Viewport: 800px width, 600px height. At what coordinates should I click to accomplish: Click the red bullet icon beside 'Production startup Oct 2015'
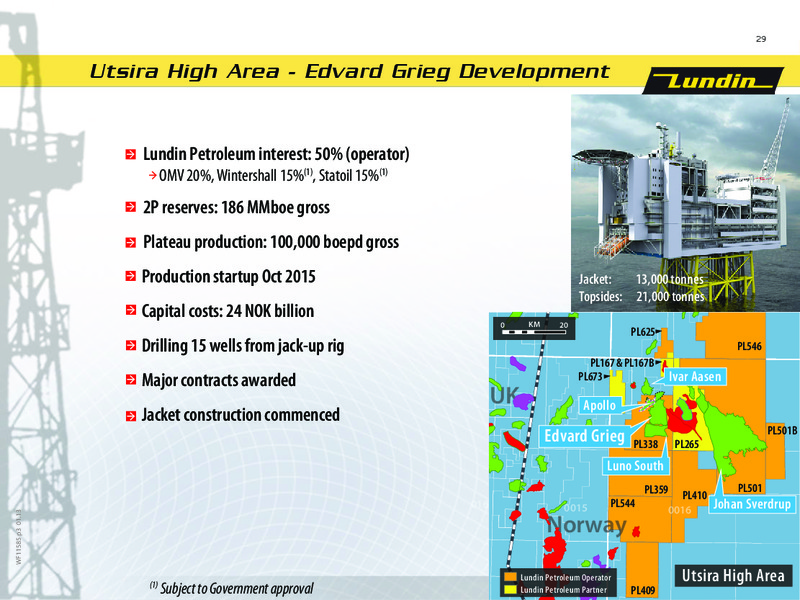[x=131, y=277]
